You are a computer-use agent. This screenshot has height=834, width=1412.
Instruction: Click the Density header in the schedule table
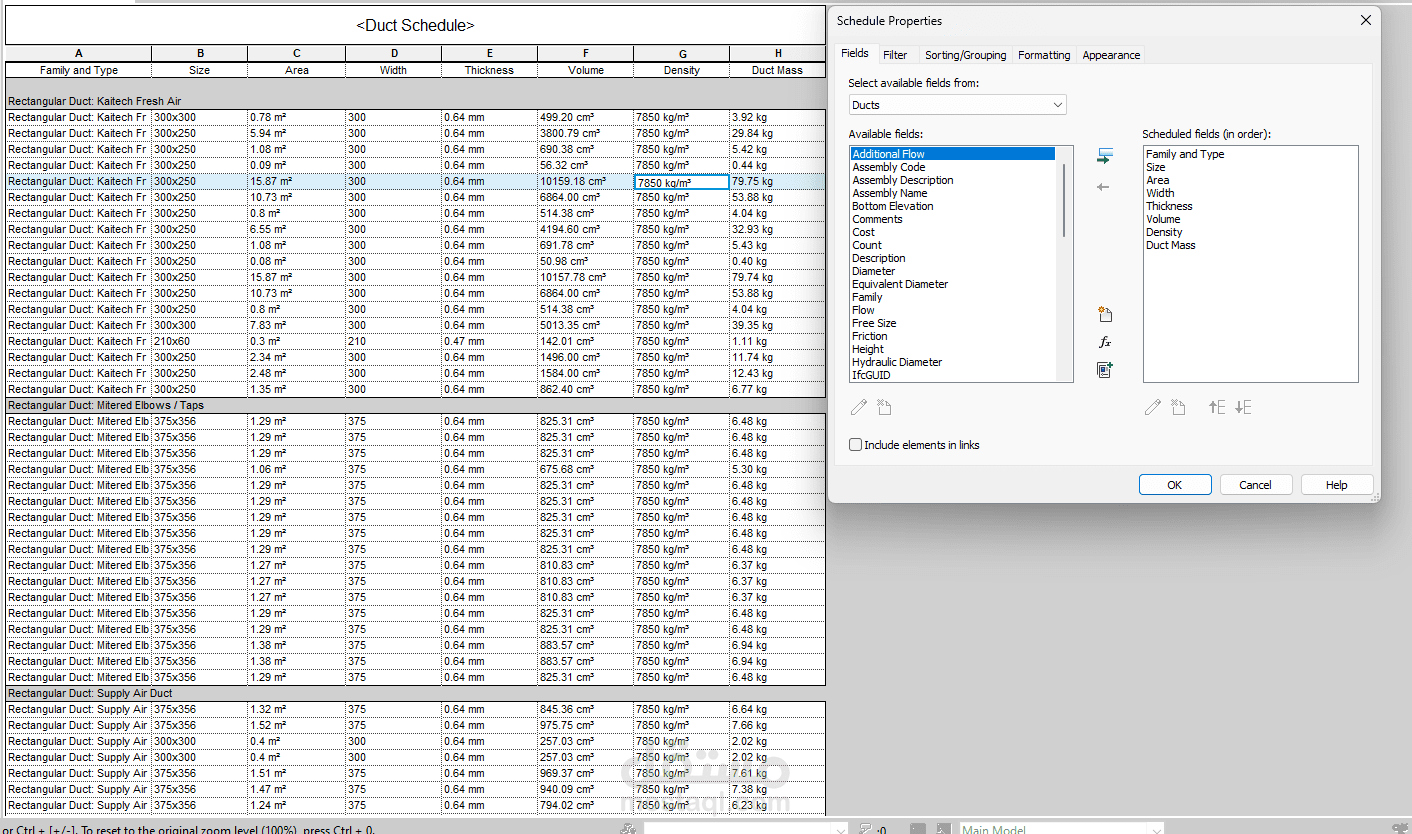click(x=682, y=70)
